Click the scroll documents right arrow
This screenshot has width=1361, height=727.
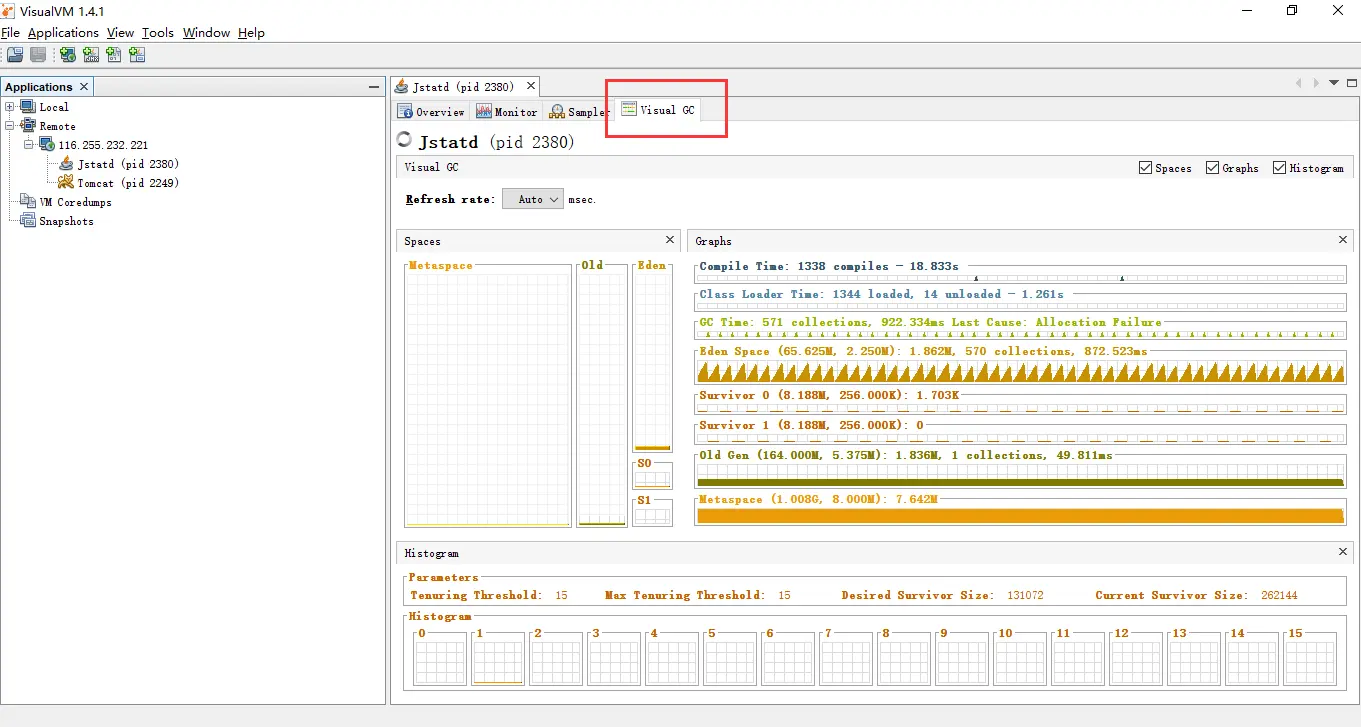pyautogui.click(x=1316, y=83)
